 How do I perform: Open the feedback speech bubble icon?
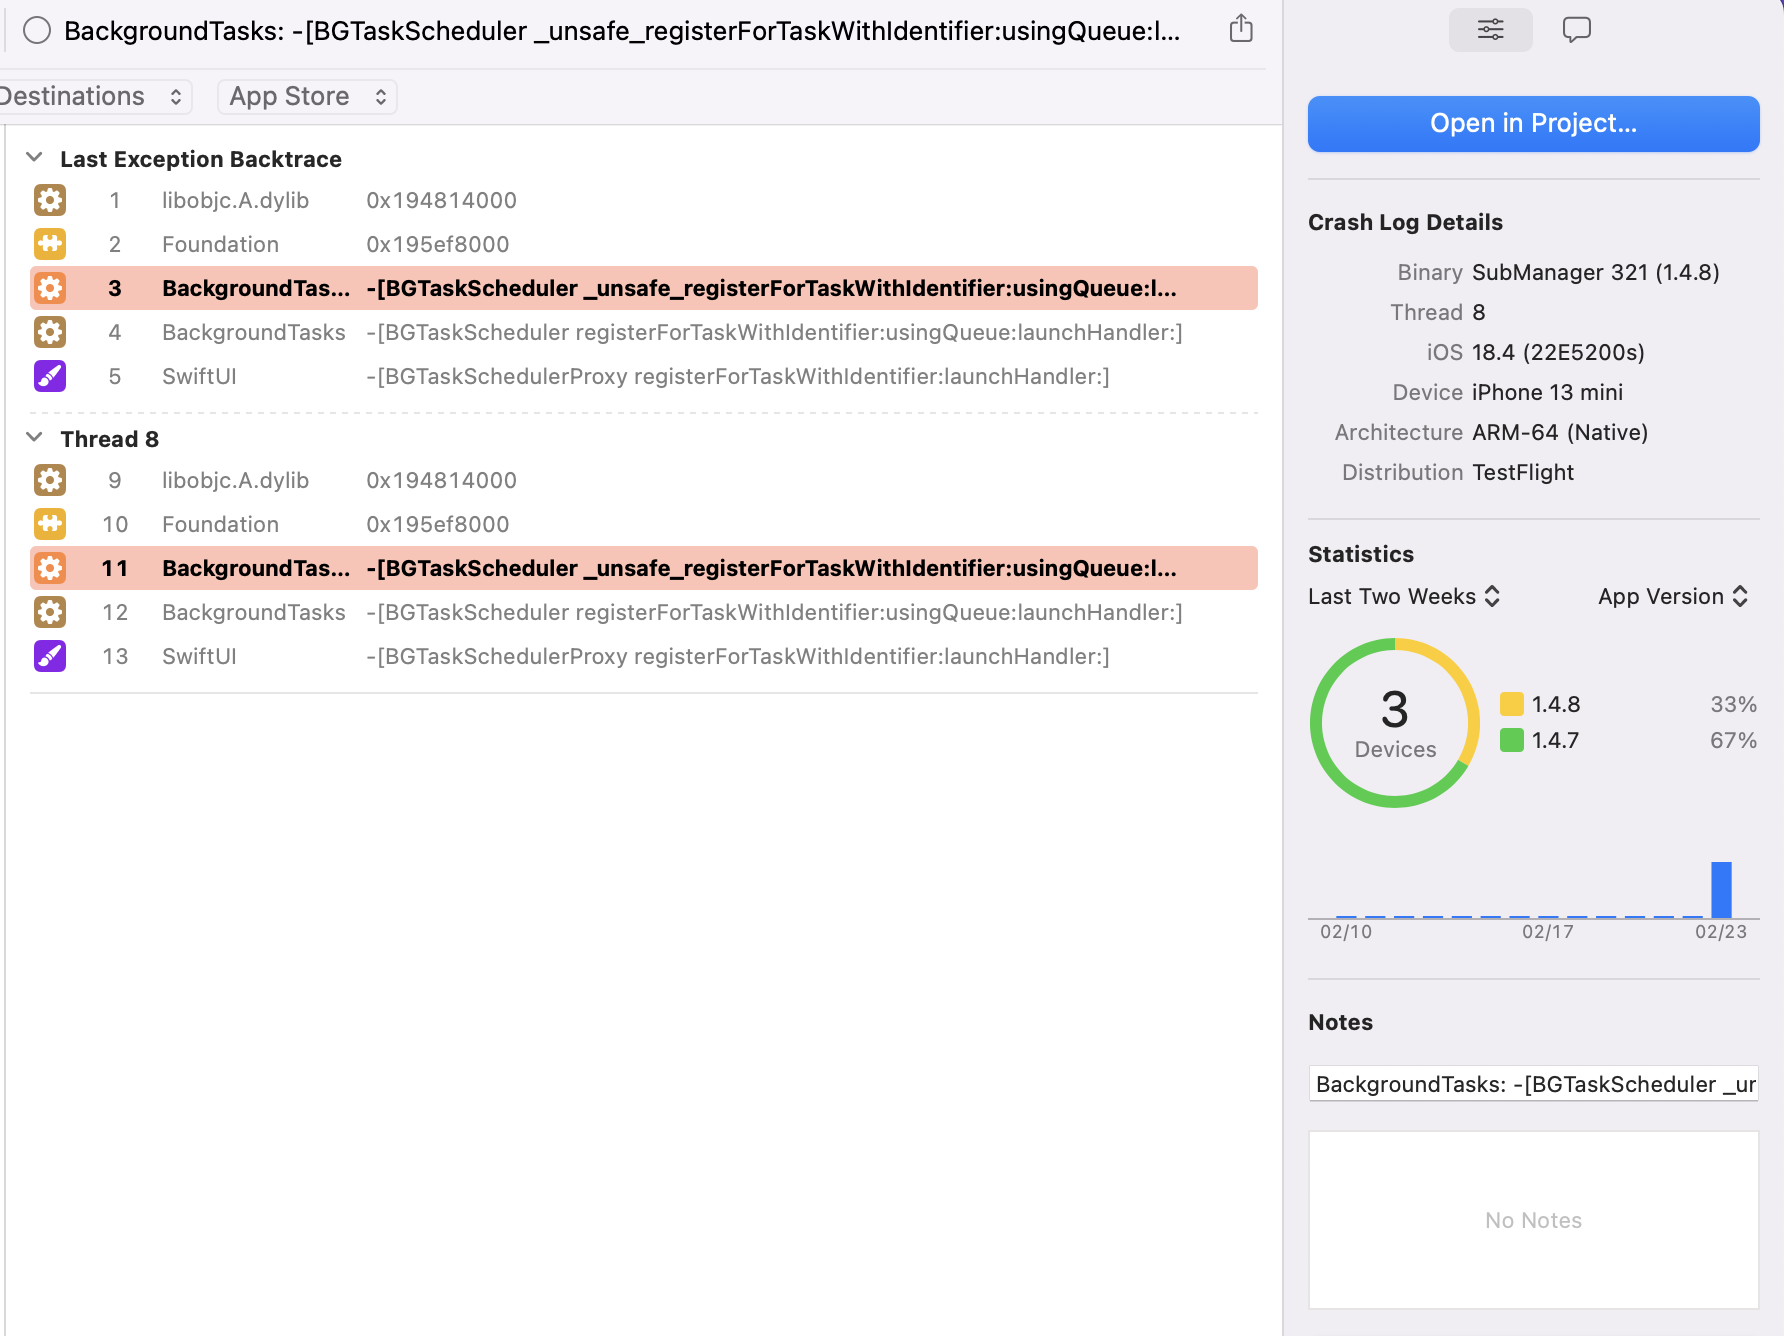coord(1576,30)
